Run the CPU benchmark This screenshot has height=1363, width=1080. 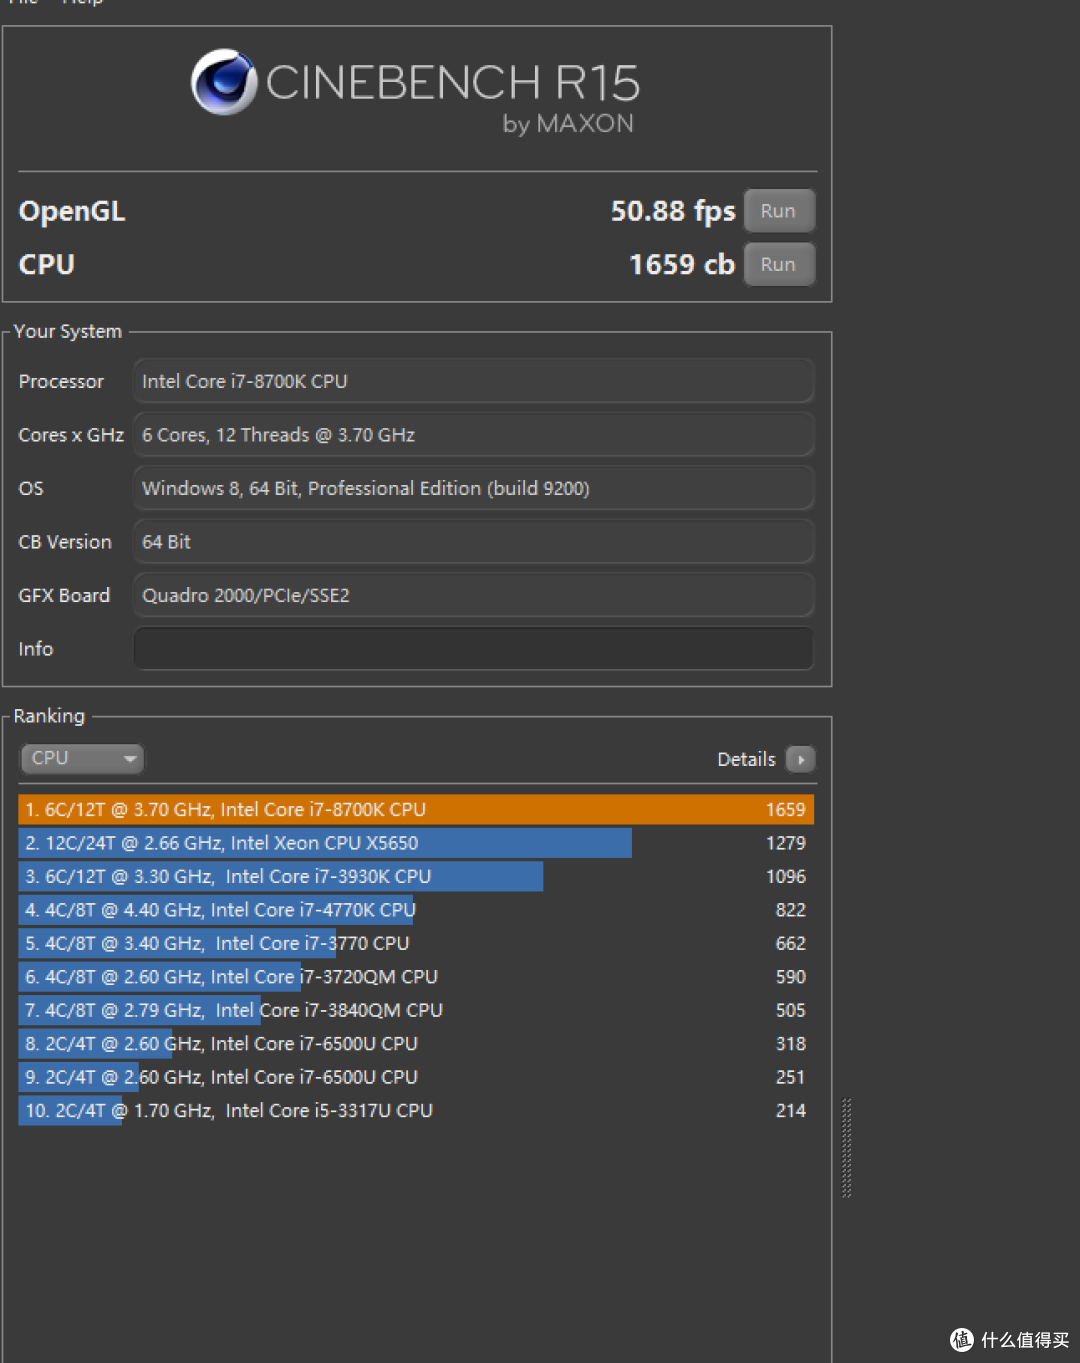[x=778, y=265]
